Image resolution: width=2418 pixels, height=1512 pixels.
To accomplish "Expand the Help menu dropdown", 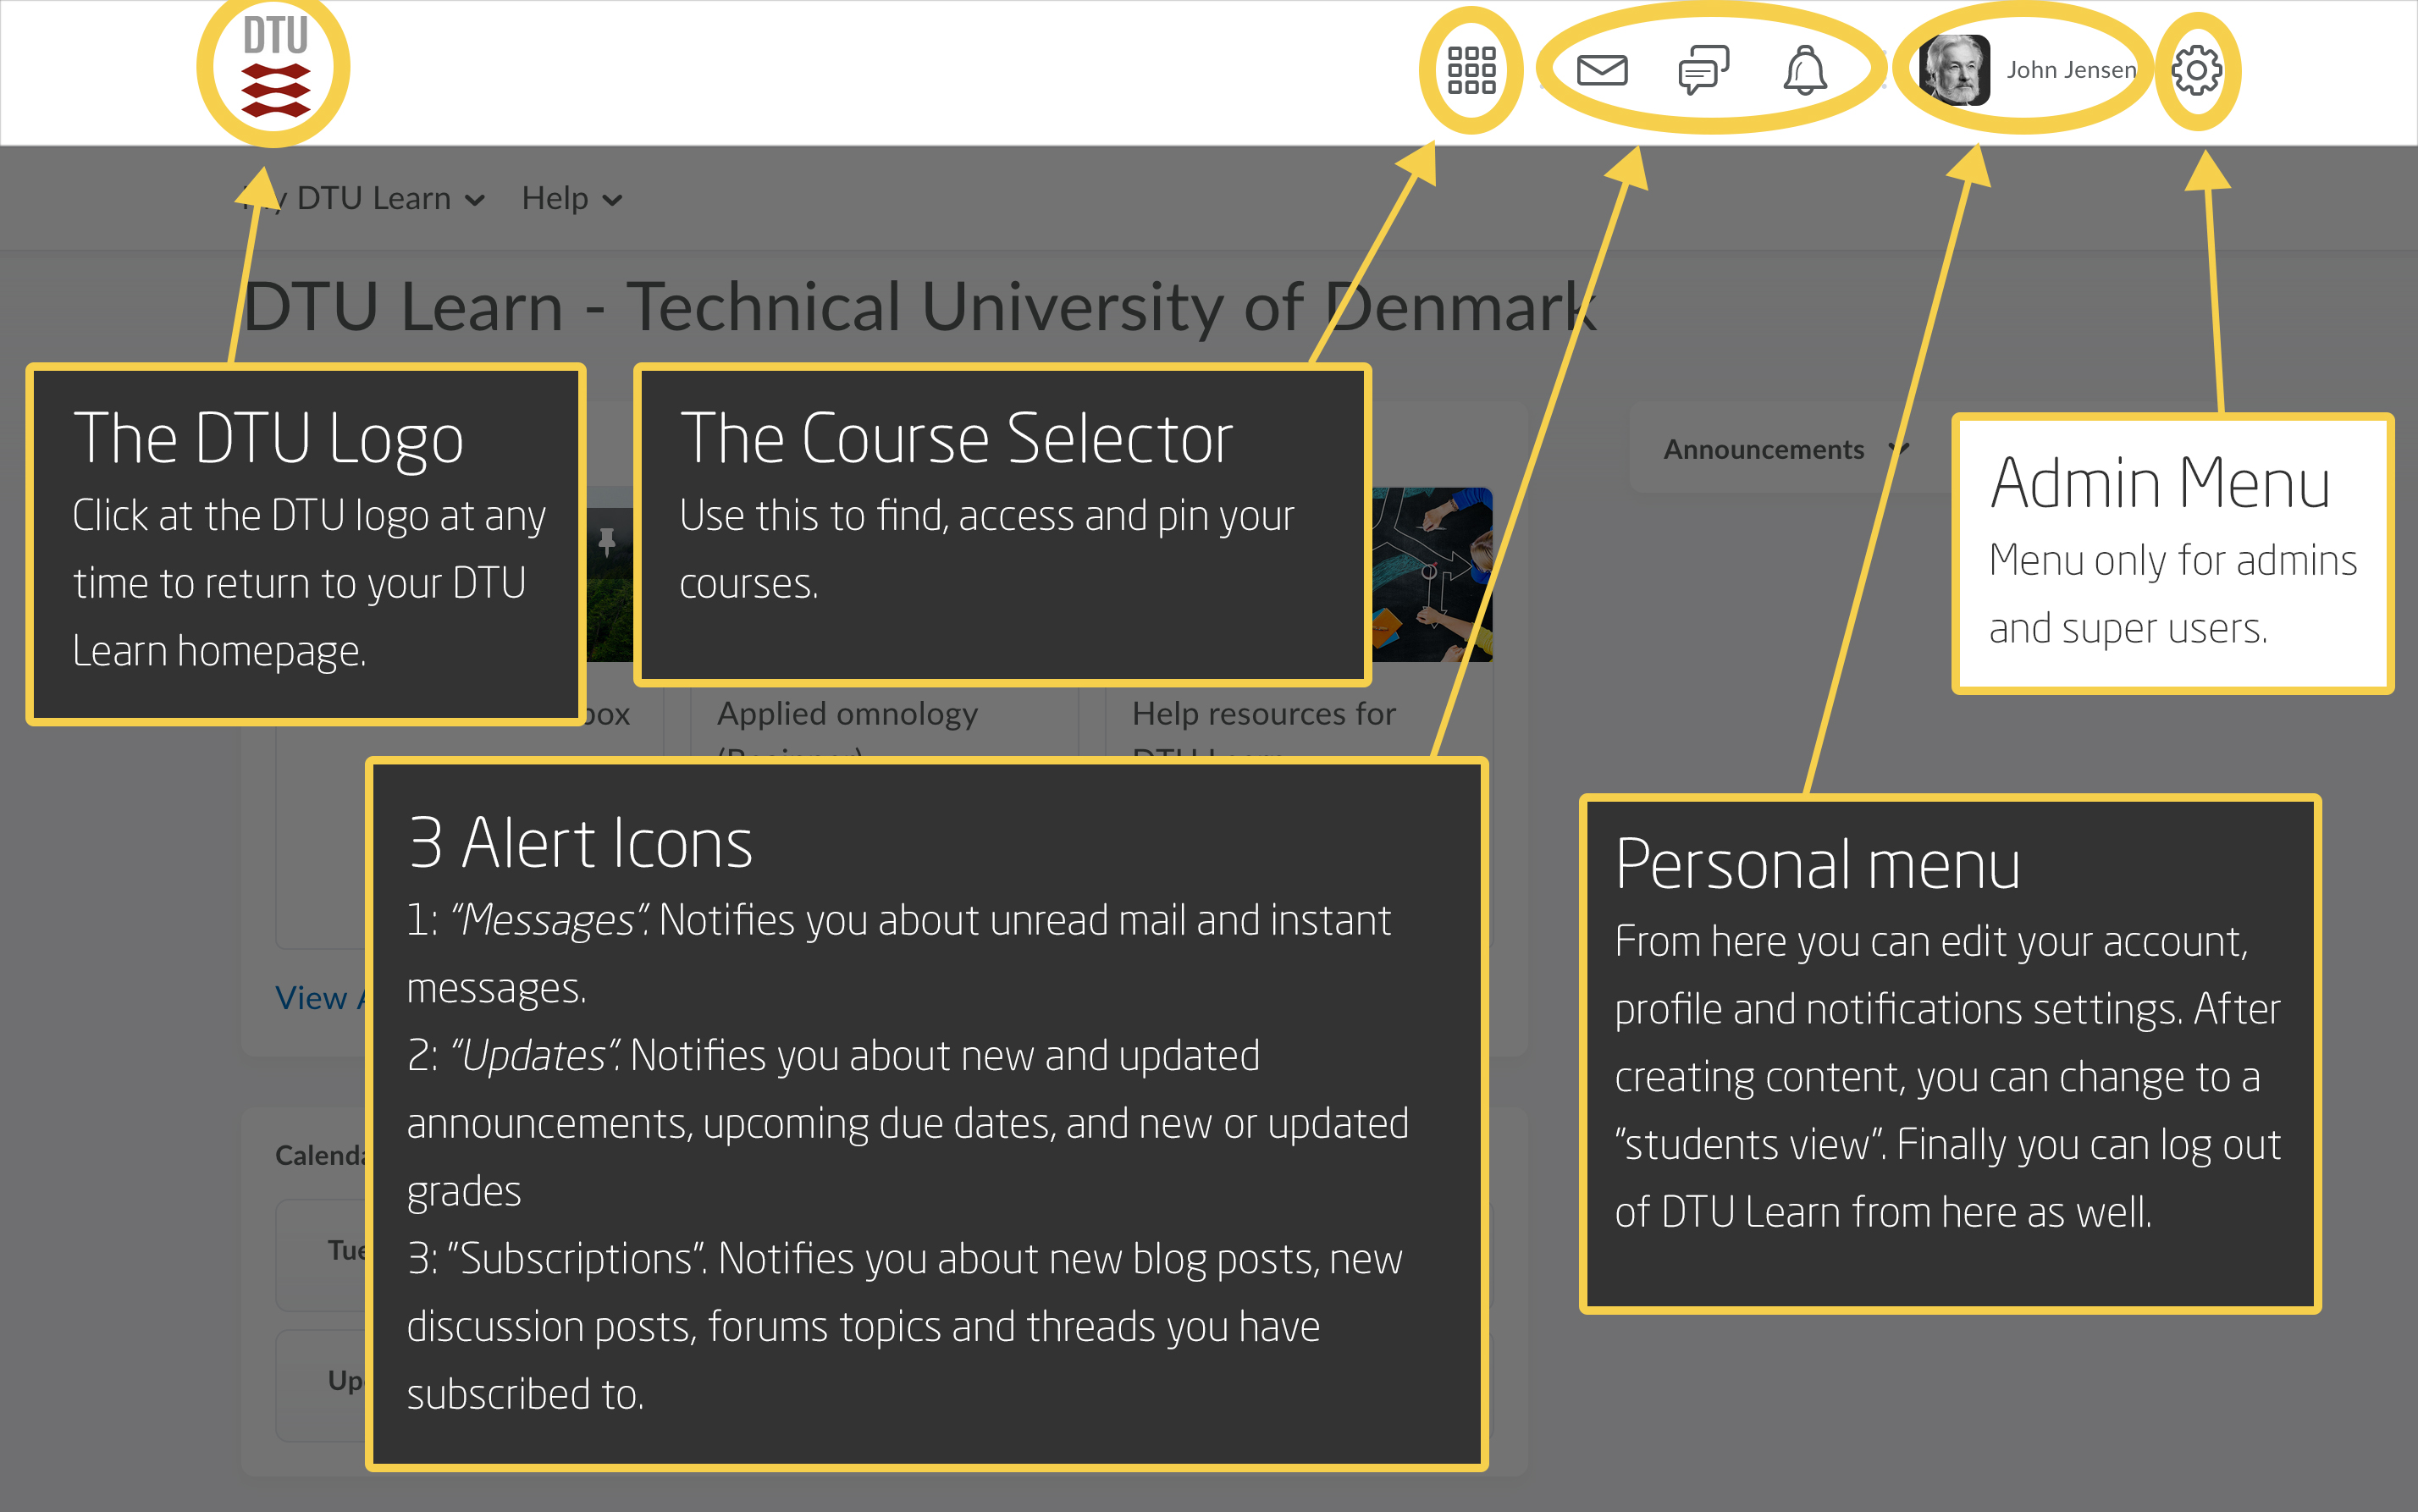I will (613, 200).
